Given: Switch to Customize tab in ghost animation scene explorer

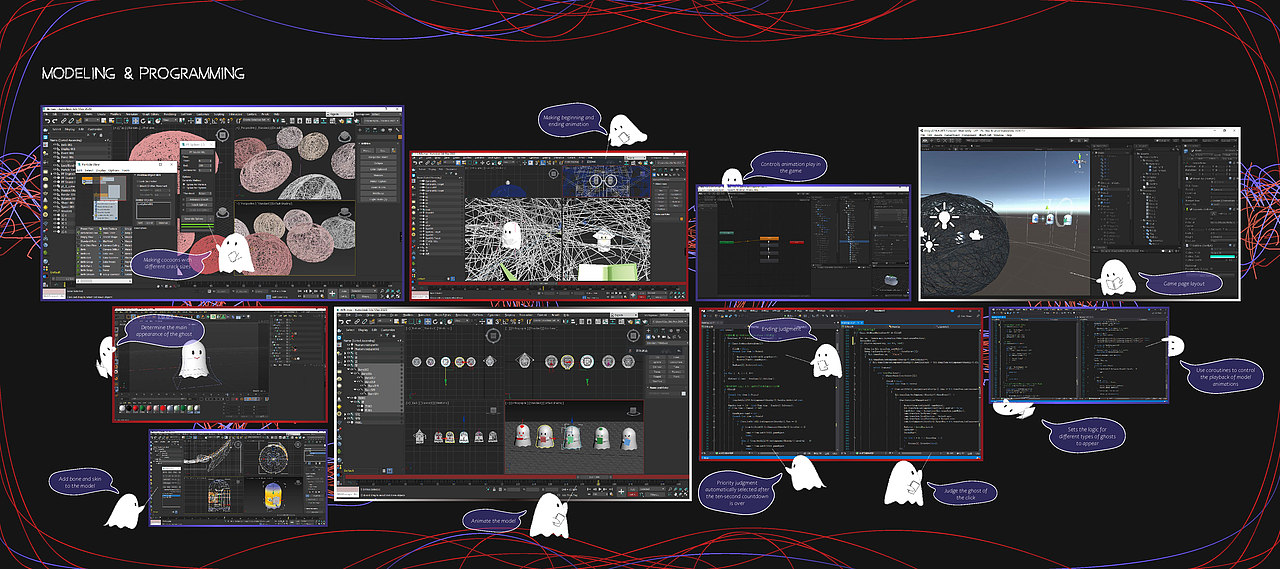Looking at the screenshot, I should [x=388, y=330].
